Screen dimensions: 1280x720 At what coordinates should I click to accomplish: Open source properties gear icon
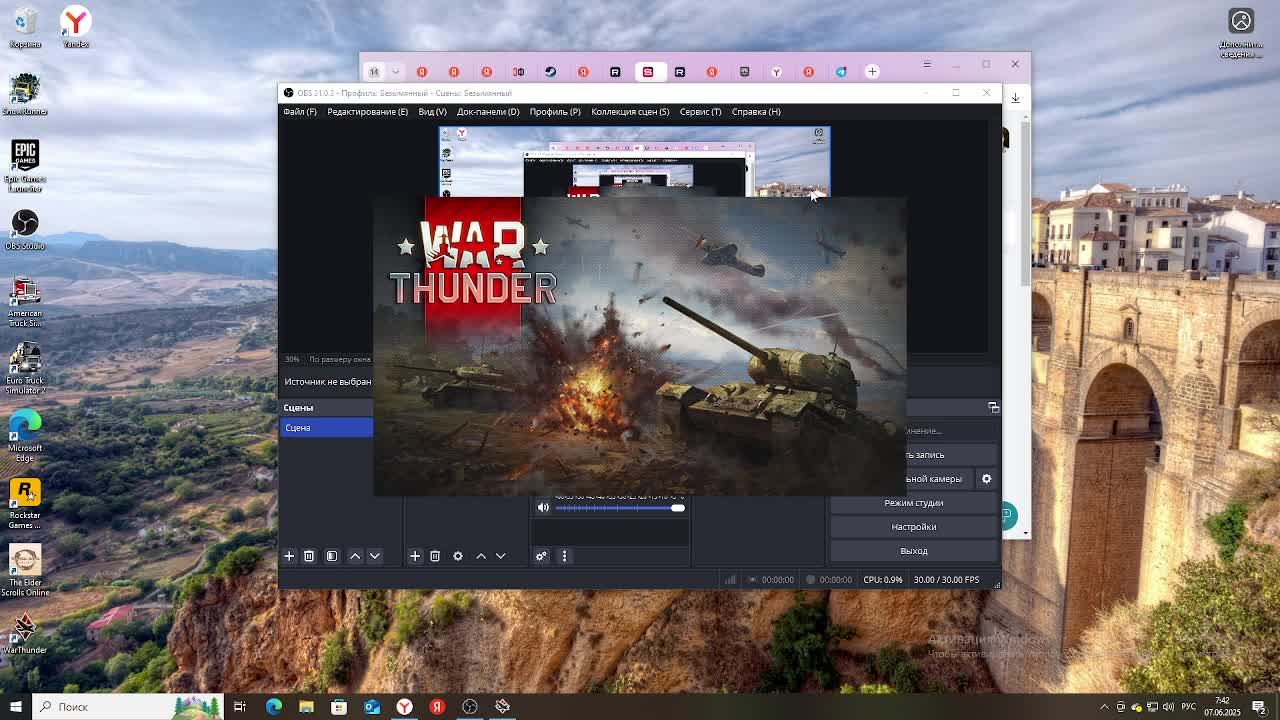coord(458,556)
